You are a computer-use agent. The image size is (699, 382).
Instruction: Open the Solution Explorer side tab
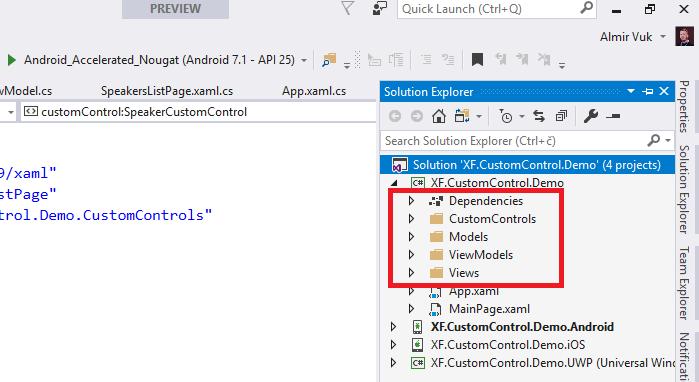coord(685,189)
